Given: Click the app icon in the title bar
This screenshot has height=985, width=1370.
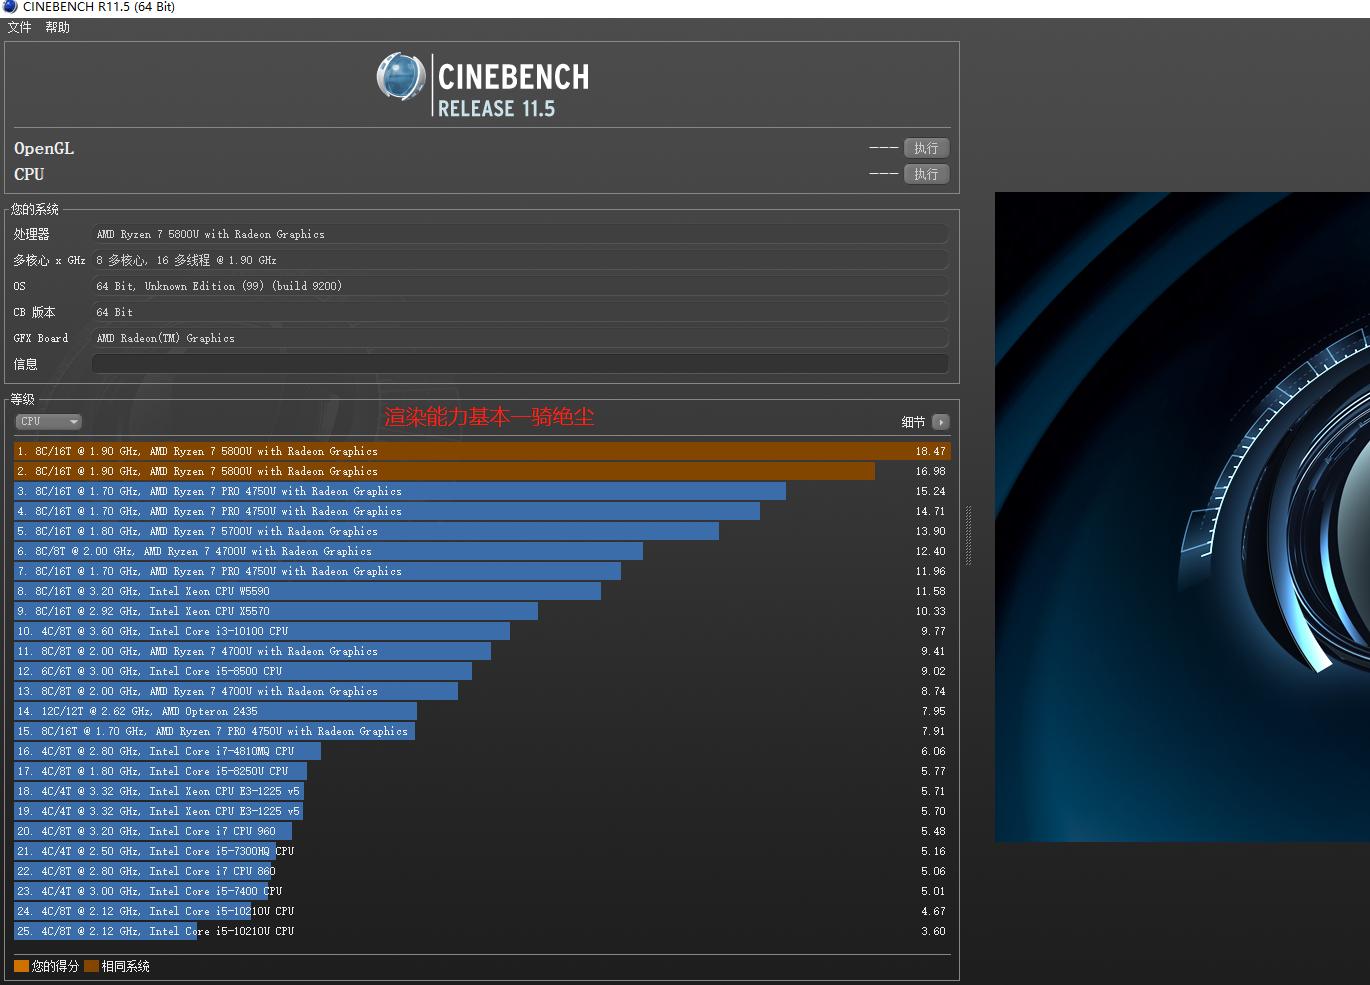Looking at the screenshot, I should coord(10,7).
